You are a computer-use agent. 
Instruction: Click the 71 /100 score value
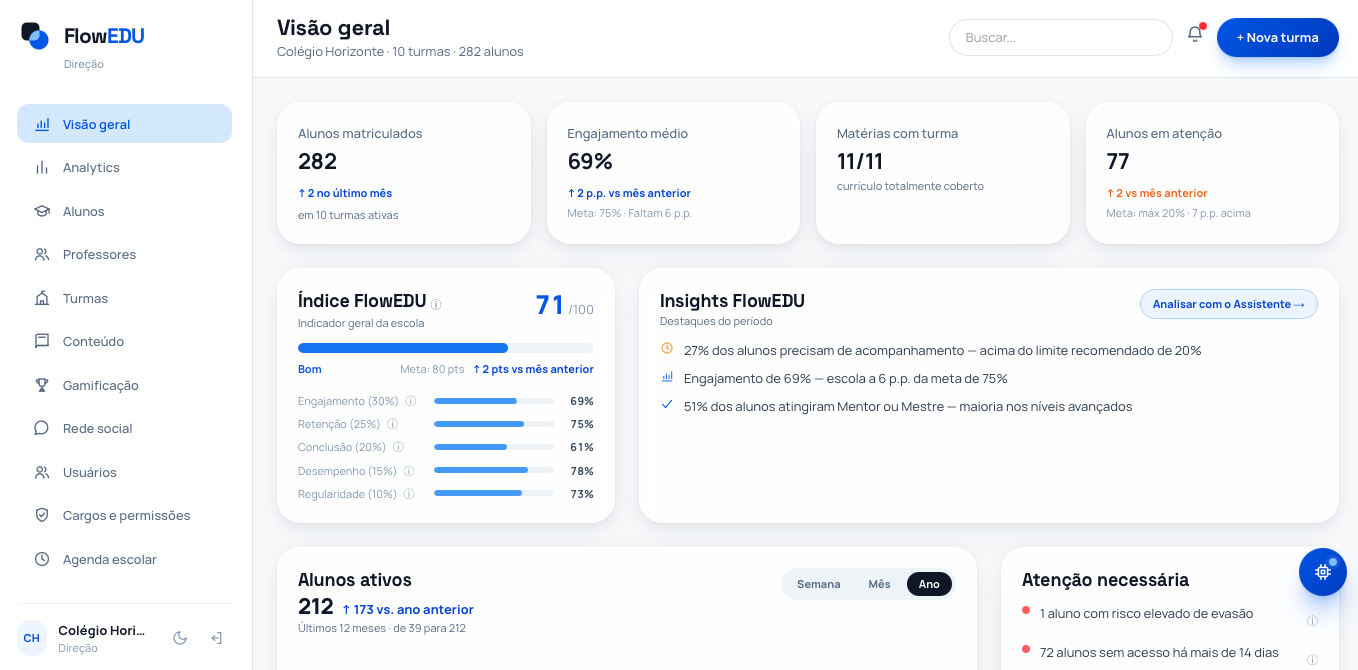(x=565, y=305)
